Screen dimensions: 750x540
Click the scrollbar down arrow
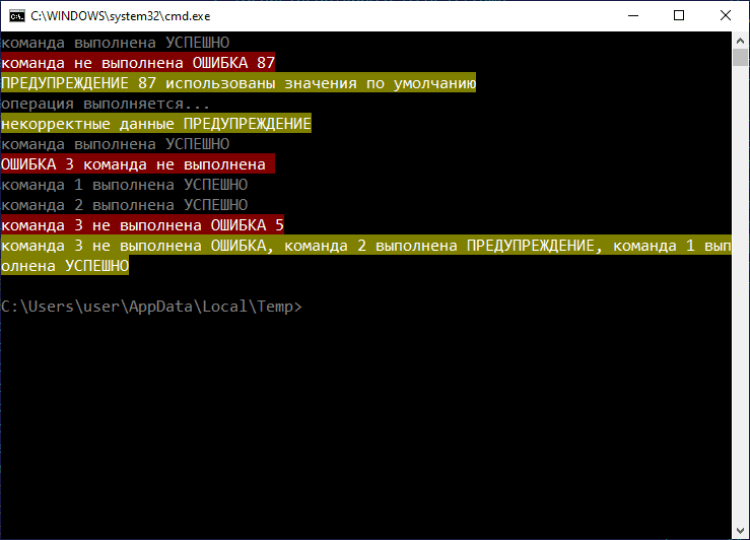tap(740, 530)
